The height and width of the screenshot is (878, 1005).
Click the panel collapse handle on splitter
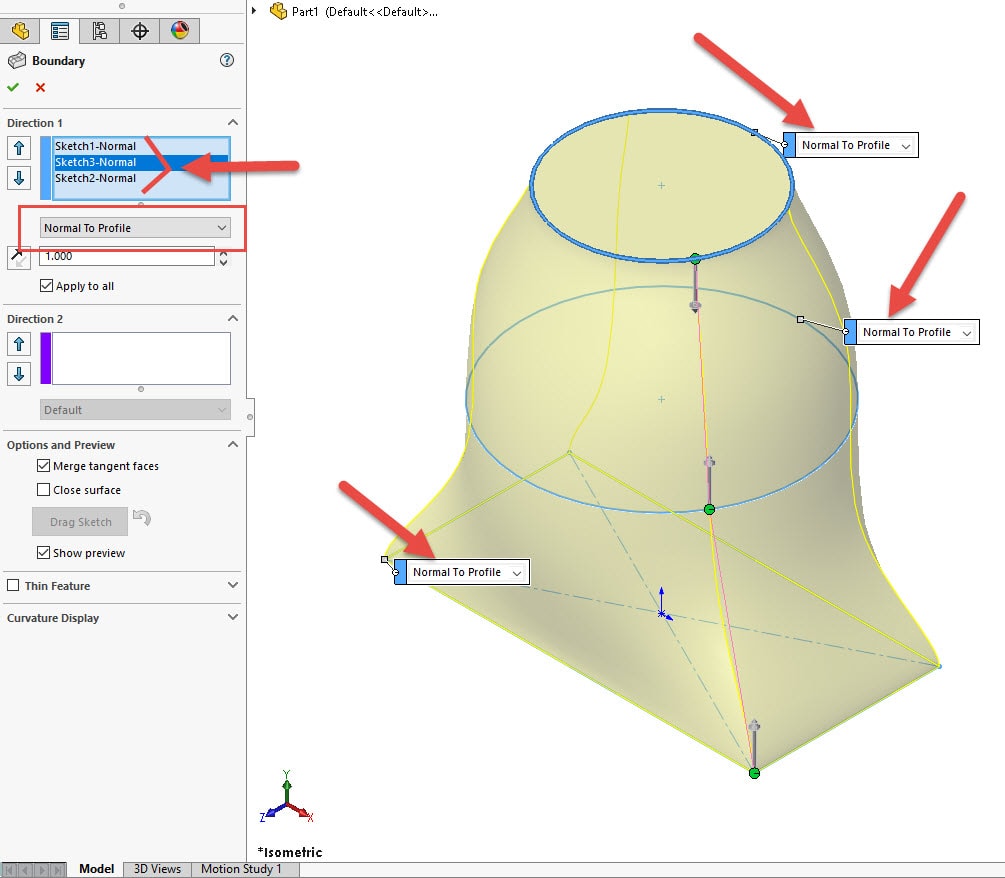250,417
